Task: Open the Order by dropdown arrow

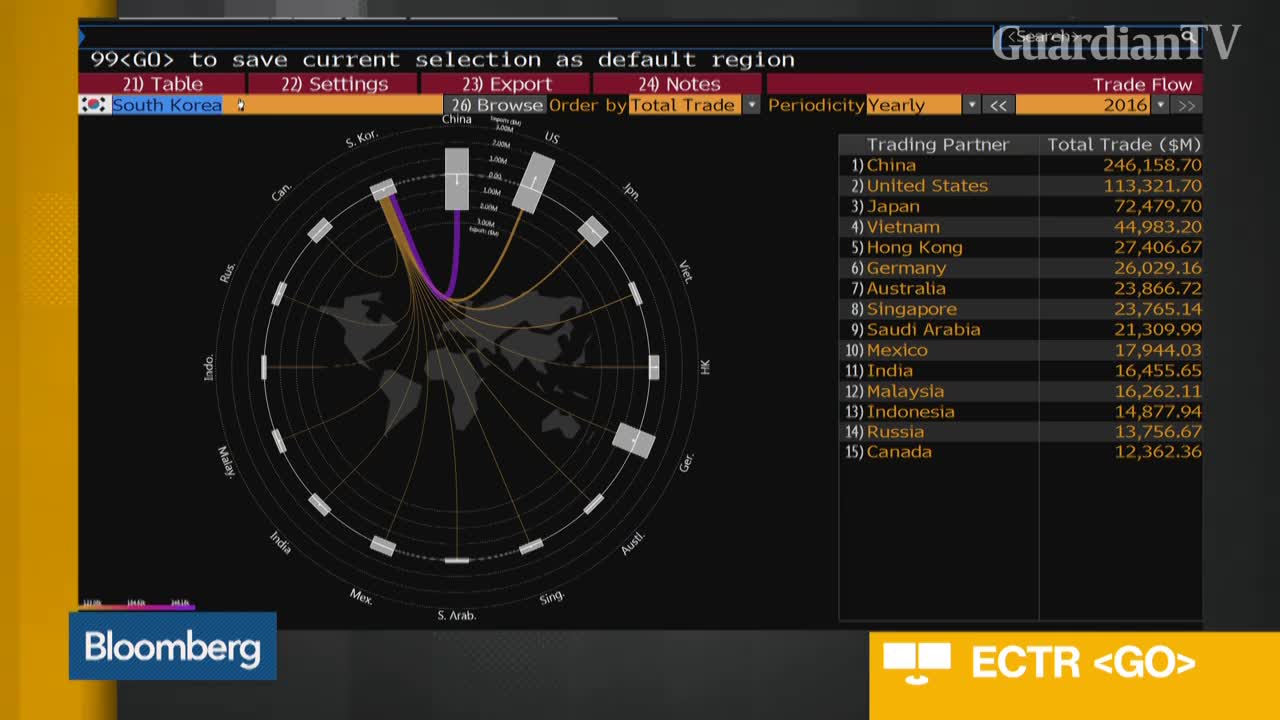Action: coord(751,105)
